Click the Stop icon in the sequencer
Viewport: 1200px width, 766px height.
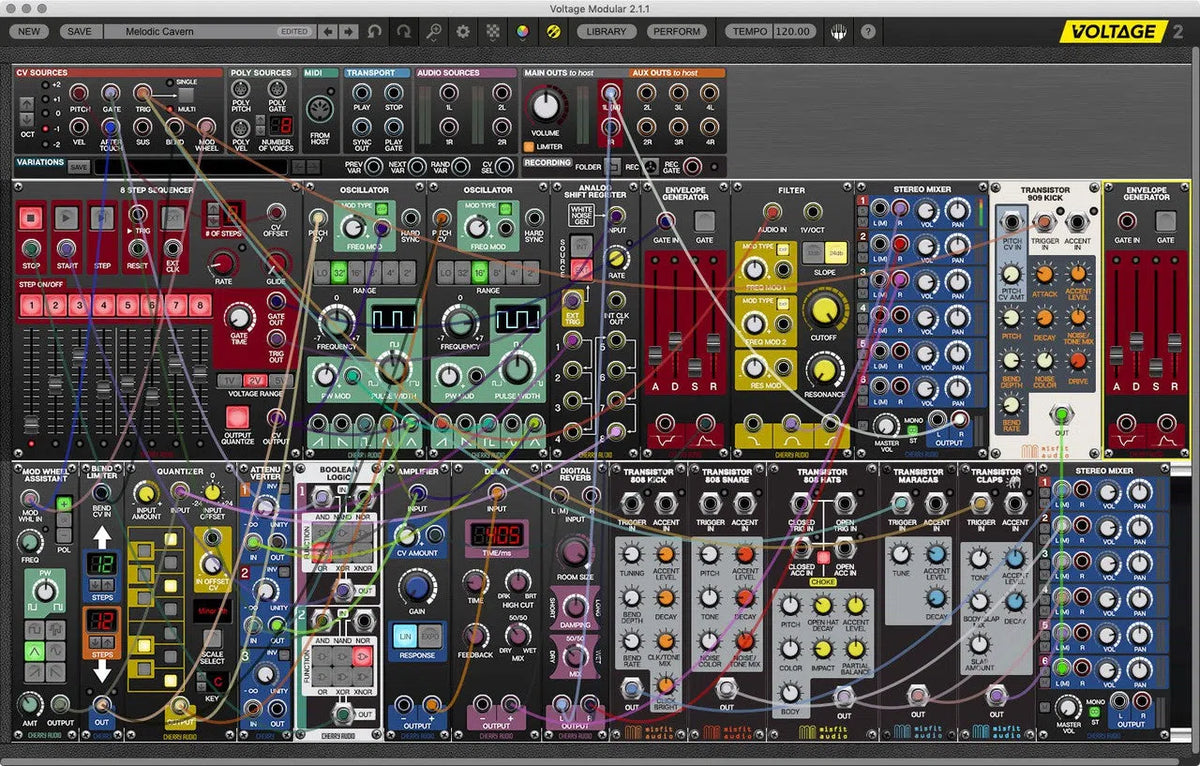[30, 216]
